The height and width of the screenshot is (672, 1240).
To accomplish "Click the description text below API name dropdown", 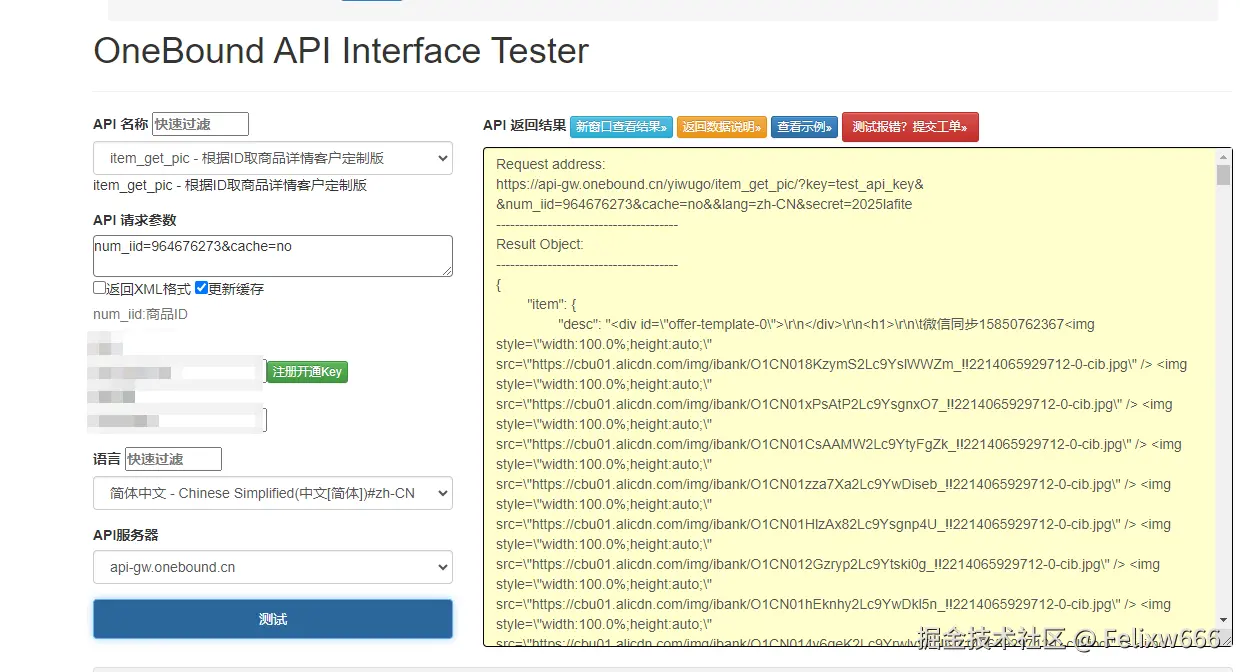I will coord(230,185).
